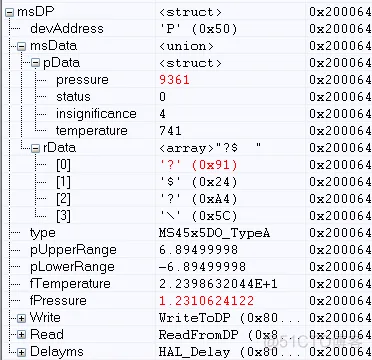Click the location address in msDP row
Image resolution: width=372 pixels, height=360 pixels.
[x=340, y=12]
